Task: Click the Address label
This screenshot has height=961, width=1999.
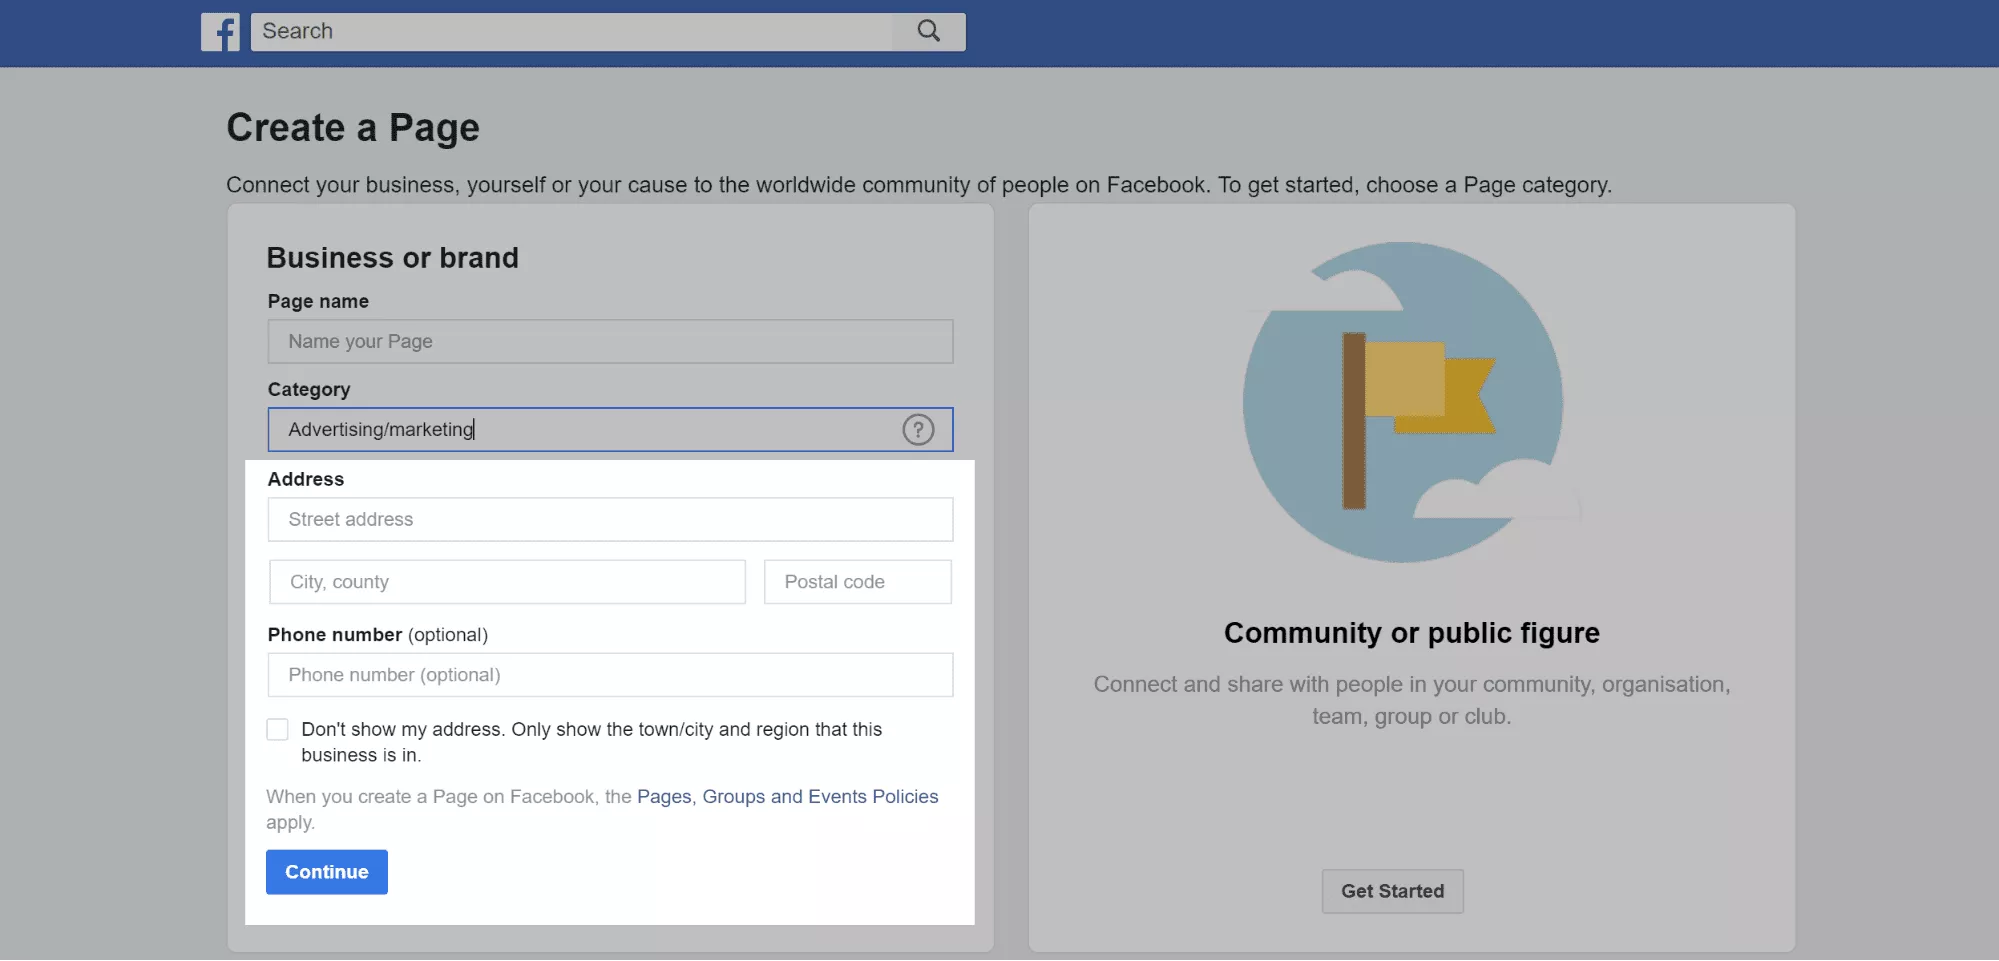Action: [x=306, y=480]
